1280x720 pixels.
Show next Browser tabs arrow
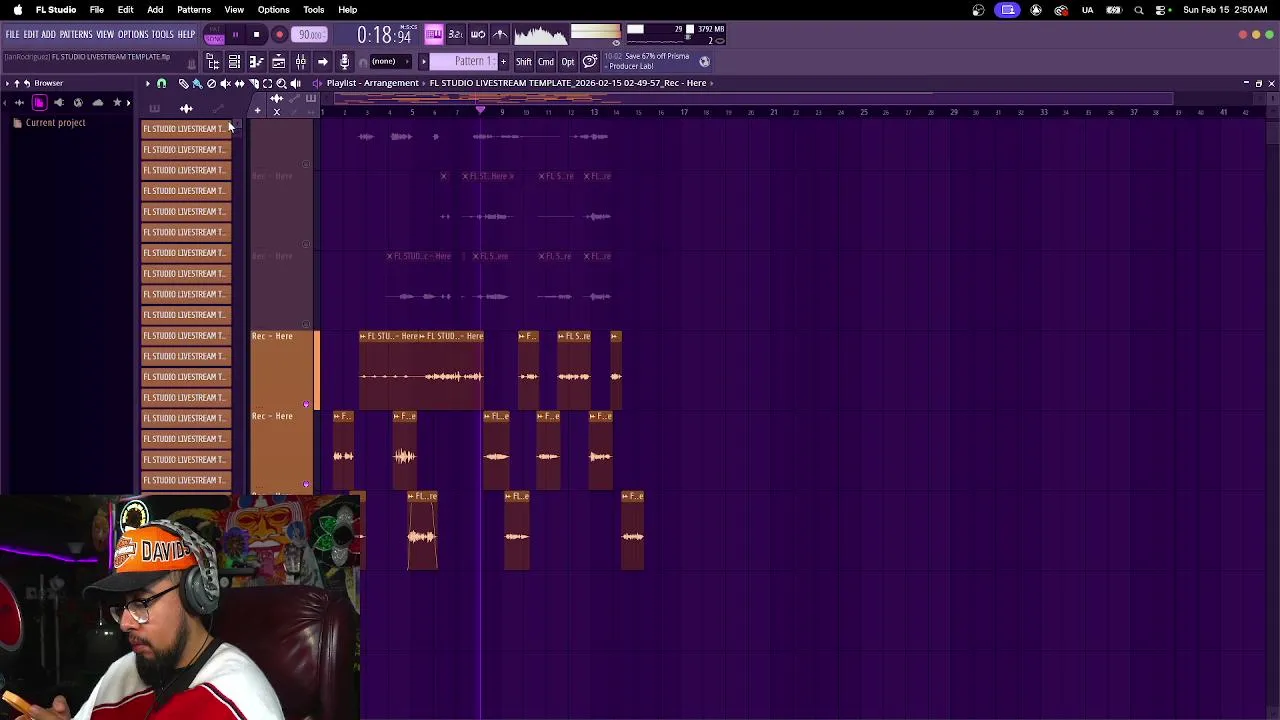(x=128, y=103)
